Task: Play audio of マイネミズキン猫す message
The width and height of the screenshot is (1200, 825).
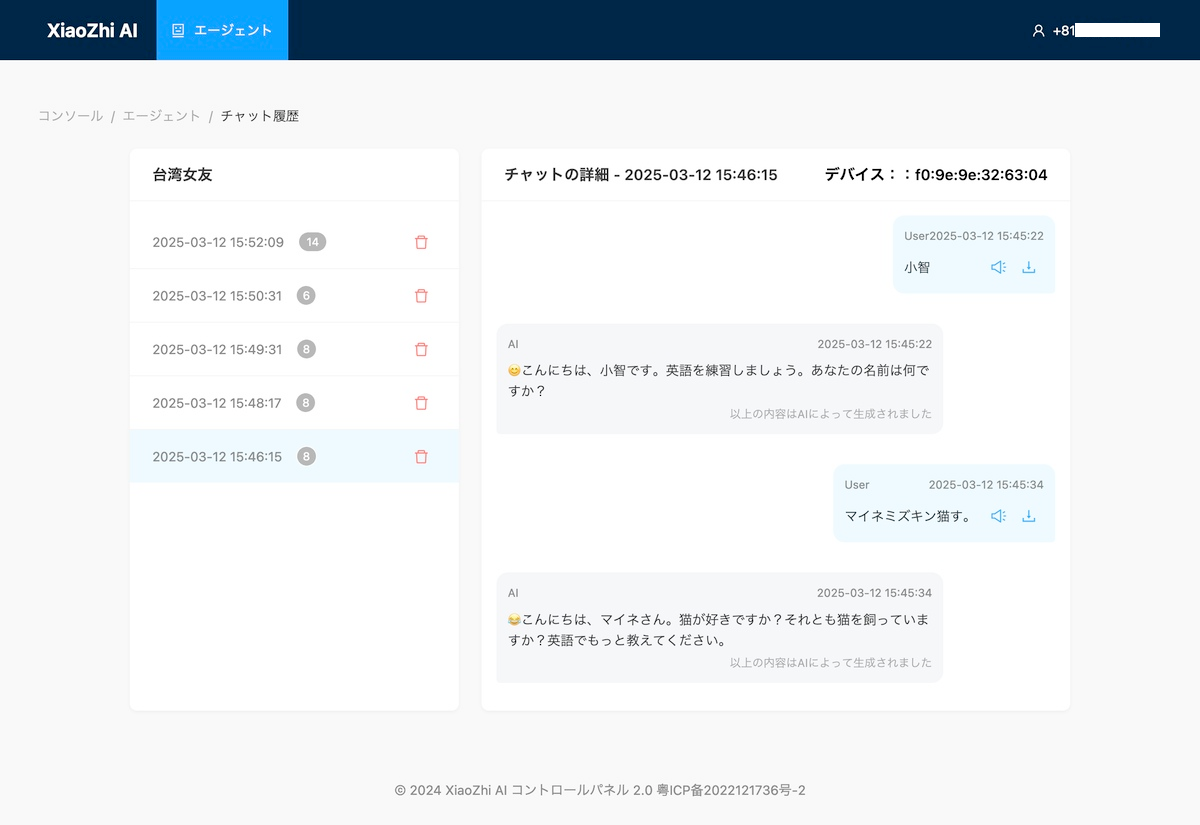Action: click(x=998, y=516)
